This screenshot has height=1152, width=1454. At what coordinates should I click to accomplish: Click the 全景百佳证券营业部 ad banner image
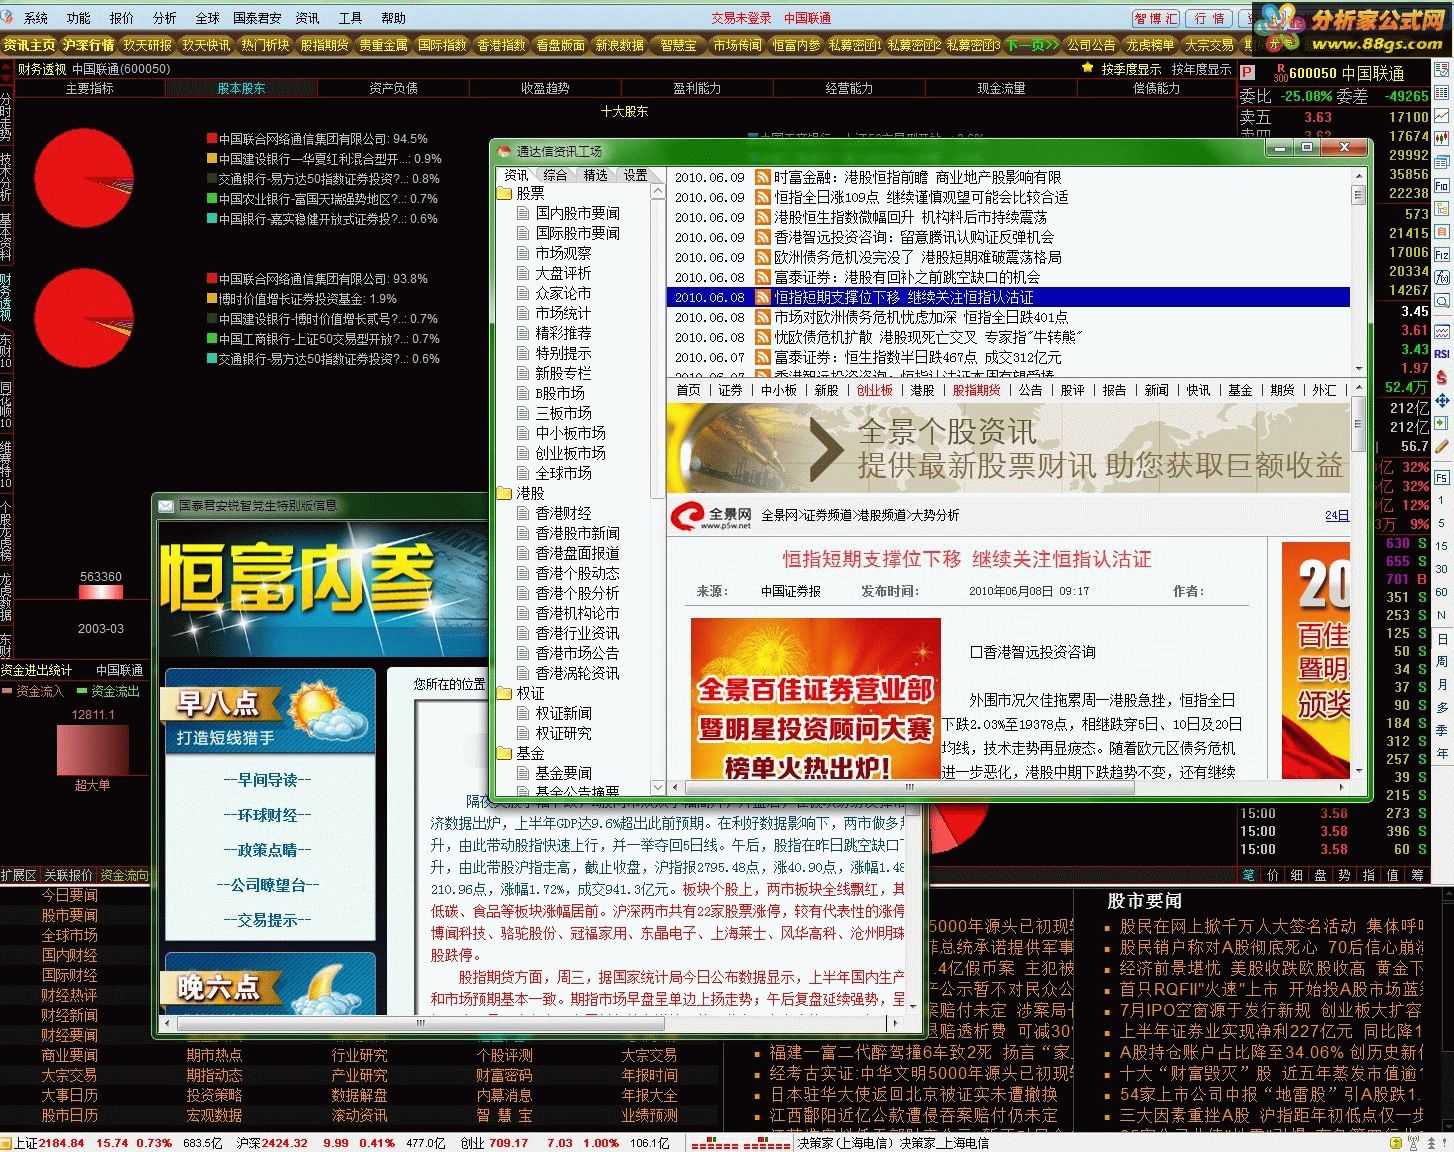tap(815, 699)
